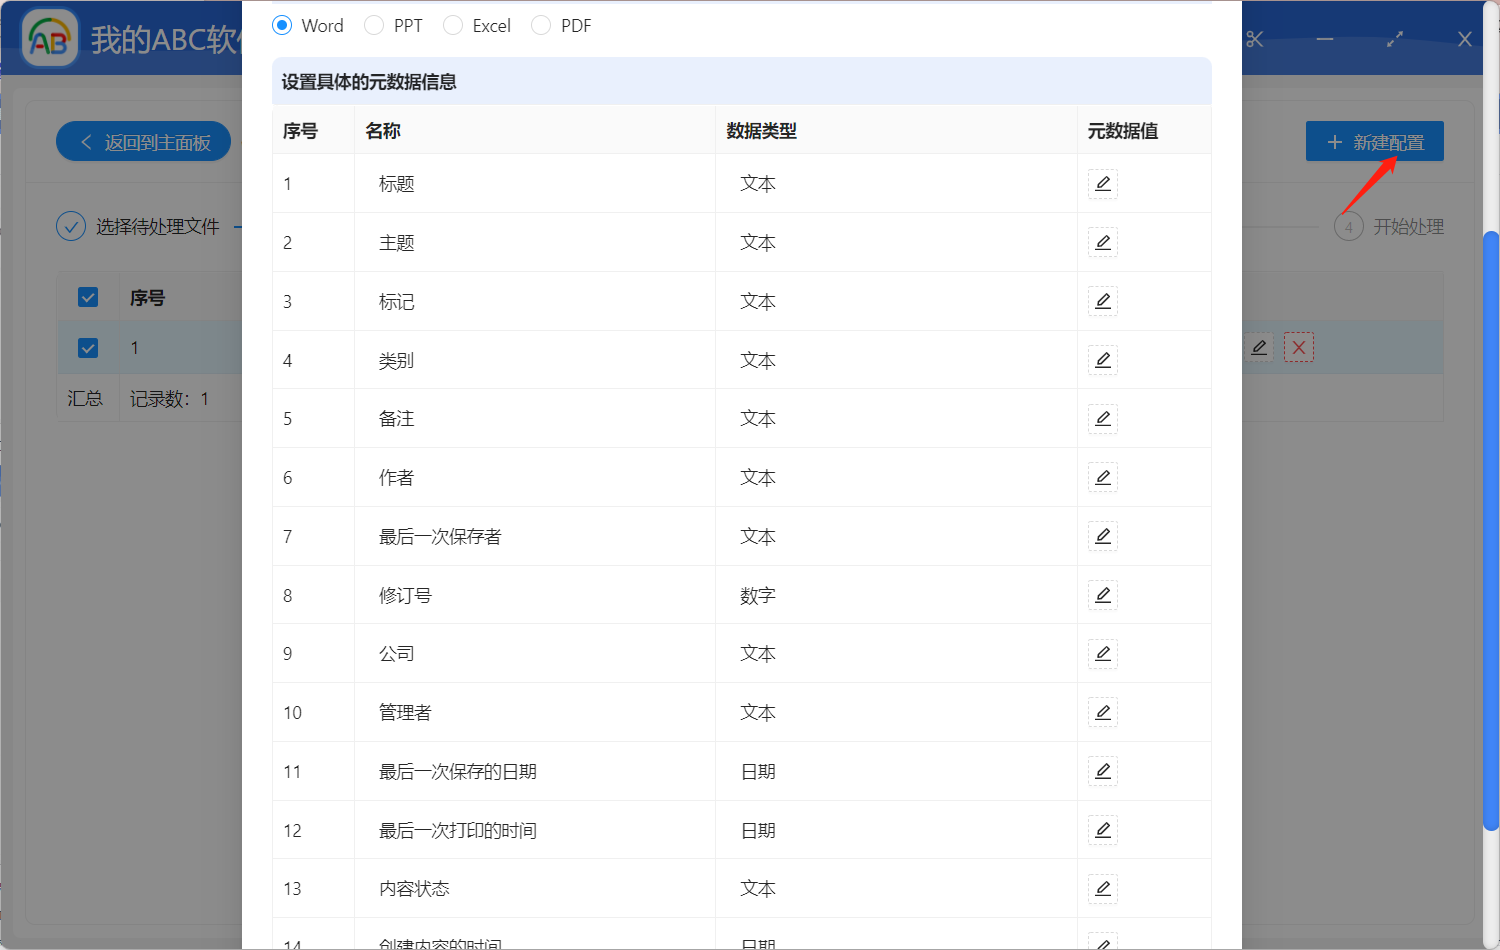Edit the 作者 metadata value
This screenshot has width=1500, height=950.
pos(1102,477)
